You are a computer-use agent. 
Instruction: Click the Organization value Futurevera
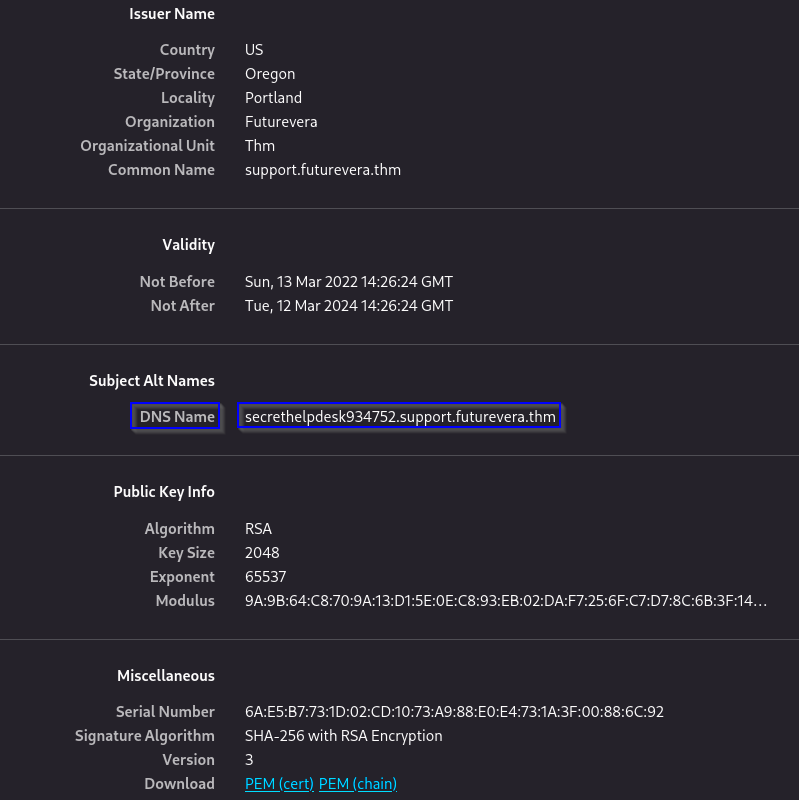click(281, 122)
